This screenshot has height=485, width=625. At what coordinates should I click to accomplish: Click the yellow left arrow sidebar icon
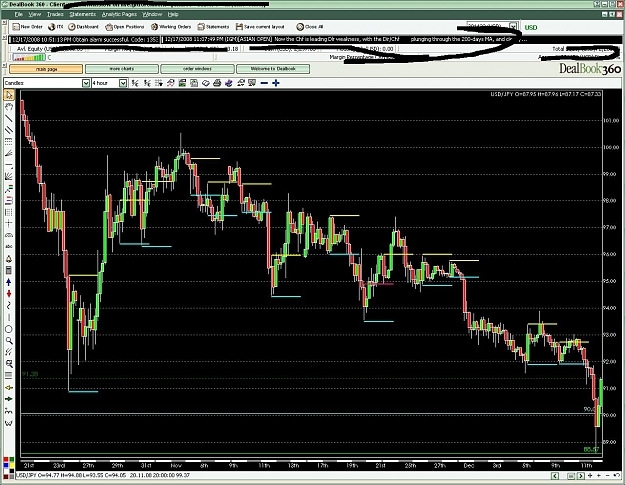(x=9, y=387)
